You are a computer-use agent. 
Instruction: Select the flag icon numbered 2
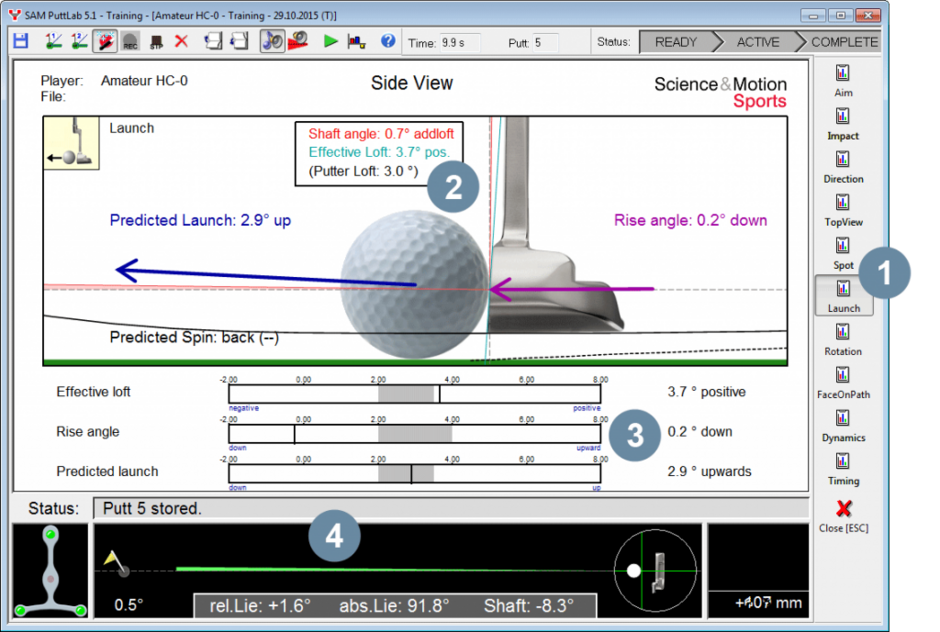tap(79, 41)
